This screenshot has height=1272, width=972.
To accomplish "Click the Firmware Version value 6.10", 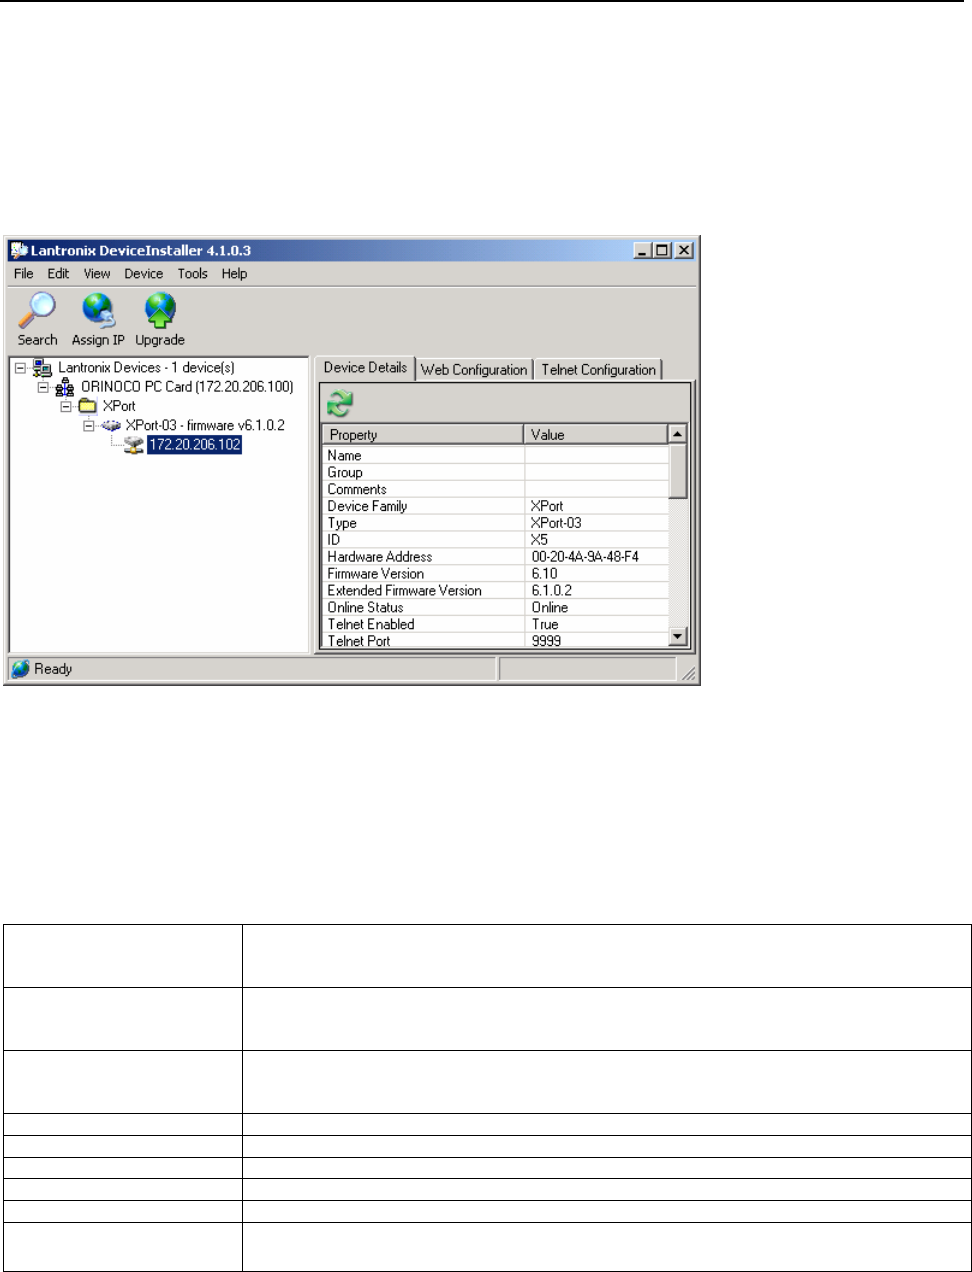I will [544, 574].
